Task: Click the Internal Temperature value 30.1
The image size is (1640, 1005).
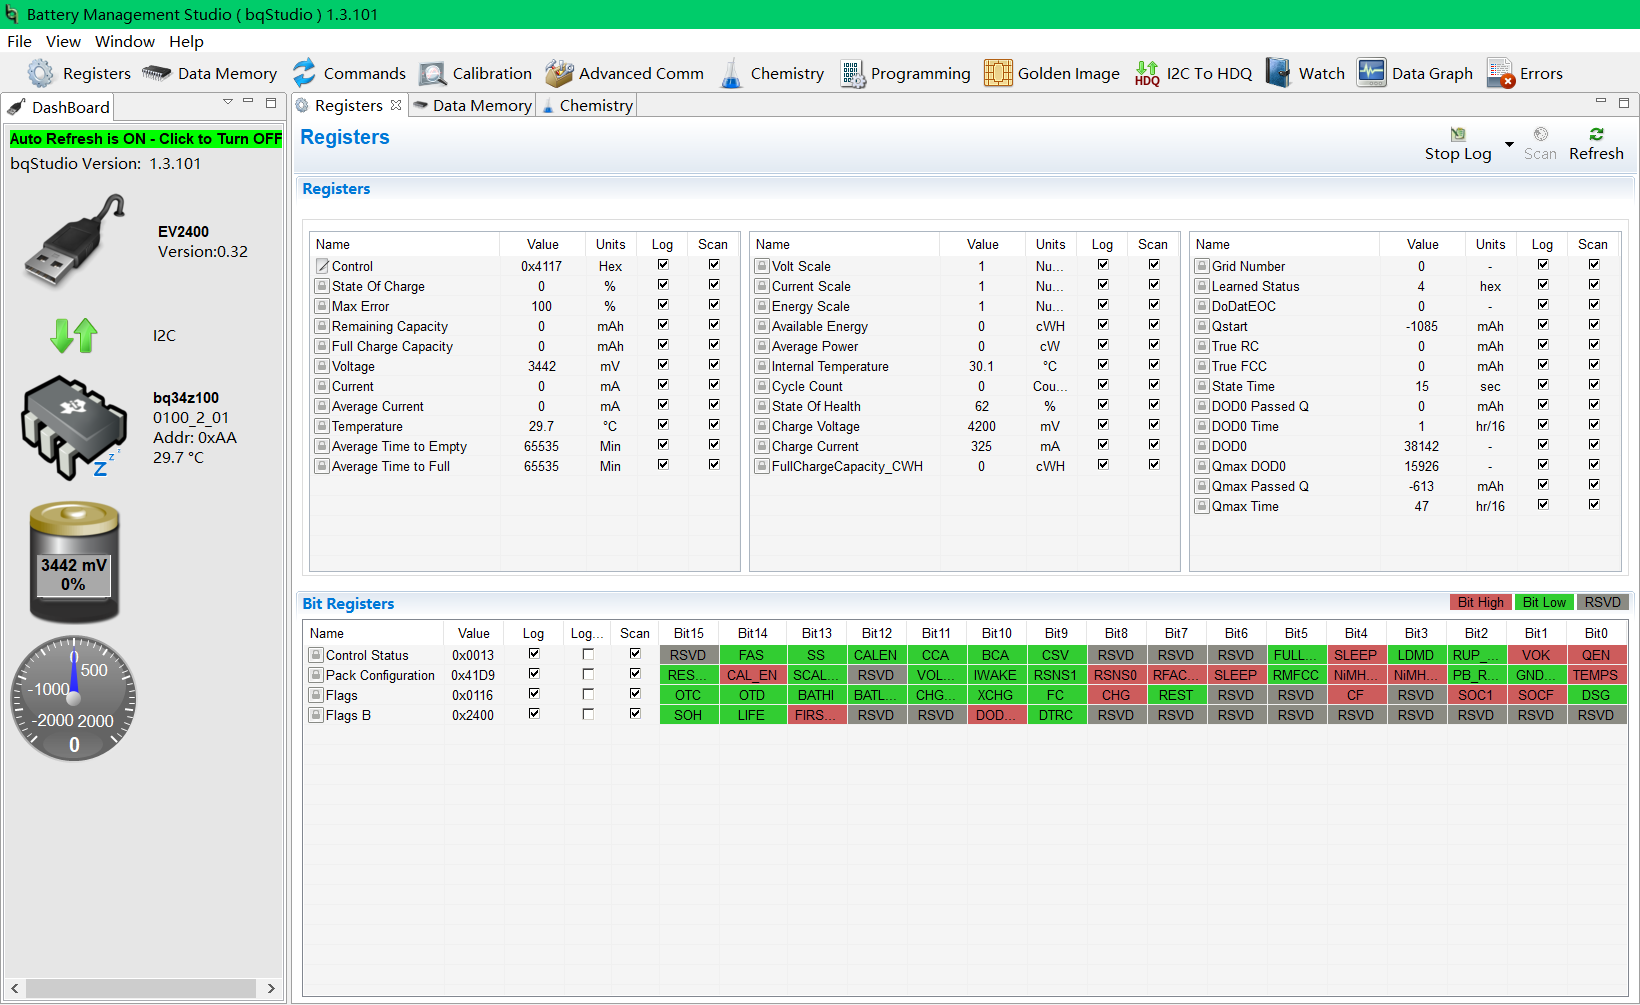Action: [982, 366]
